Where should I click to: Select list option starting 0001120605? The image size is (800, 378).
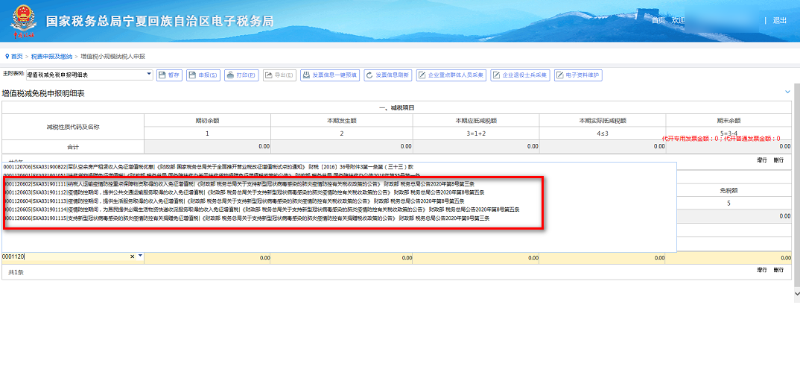click(339, 209)
